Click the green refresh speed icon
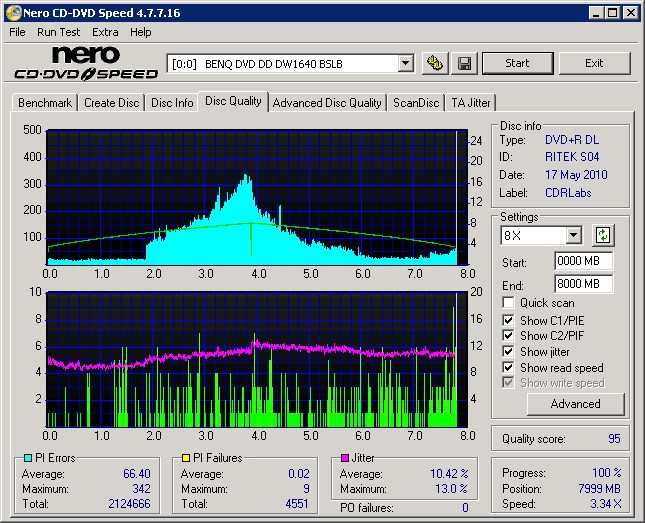 (x=602, y=235)
